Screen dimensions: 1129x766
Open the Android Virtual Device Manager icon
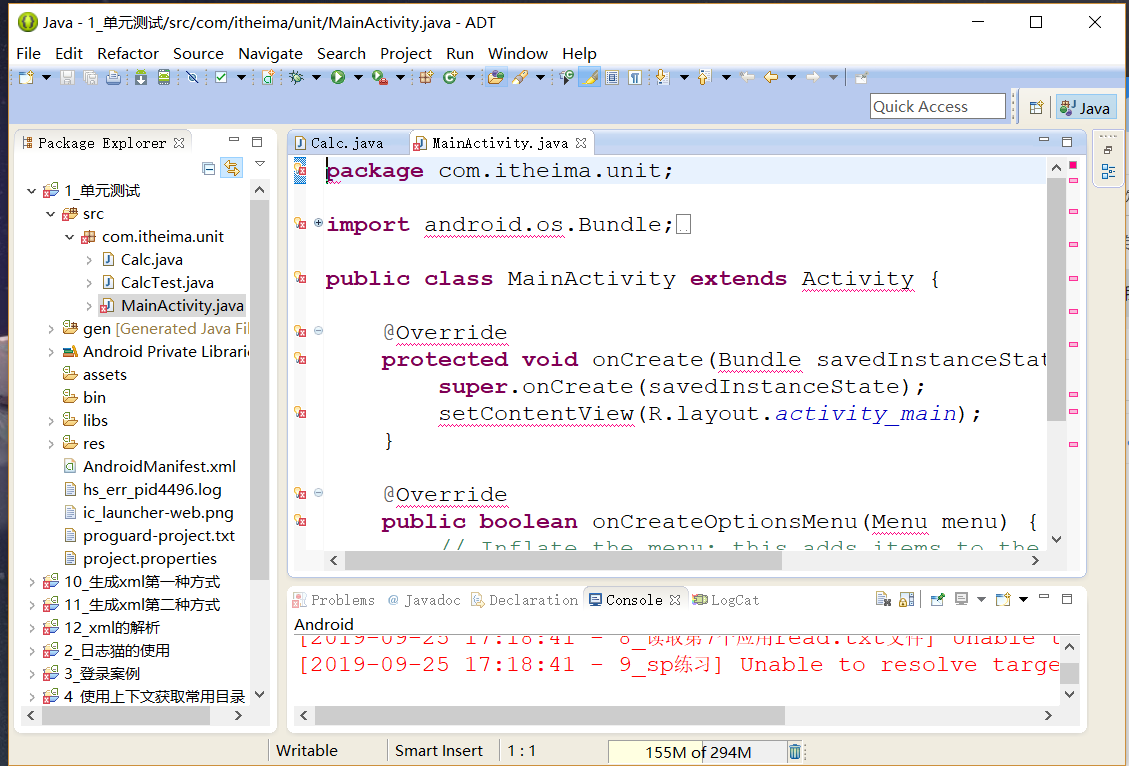pos(164,77)
